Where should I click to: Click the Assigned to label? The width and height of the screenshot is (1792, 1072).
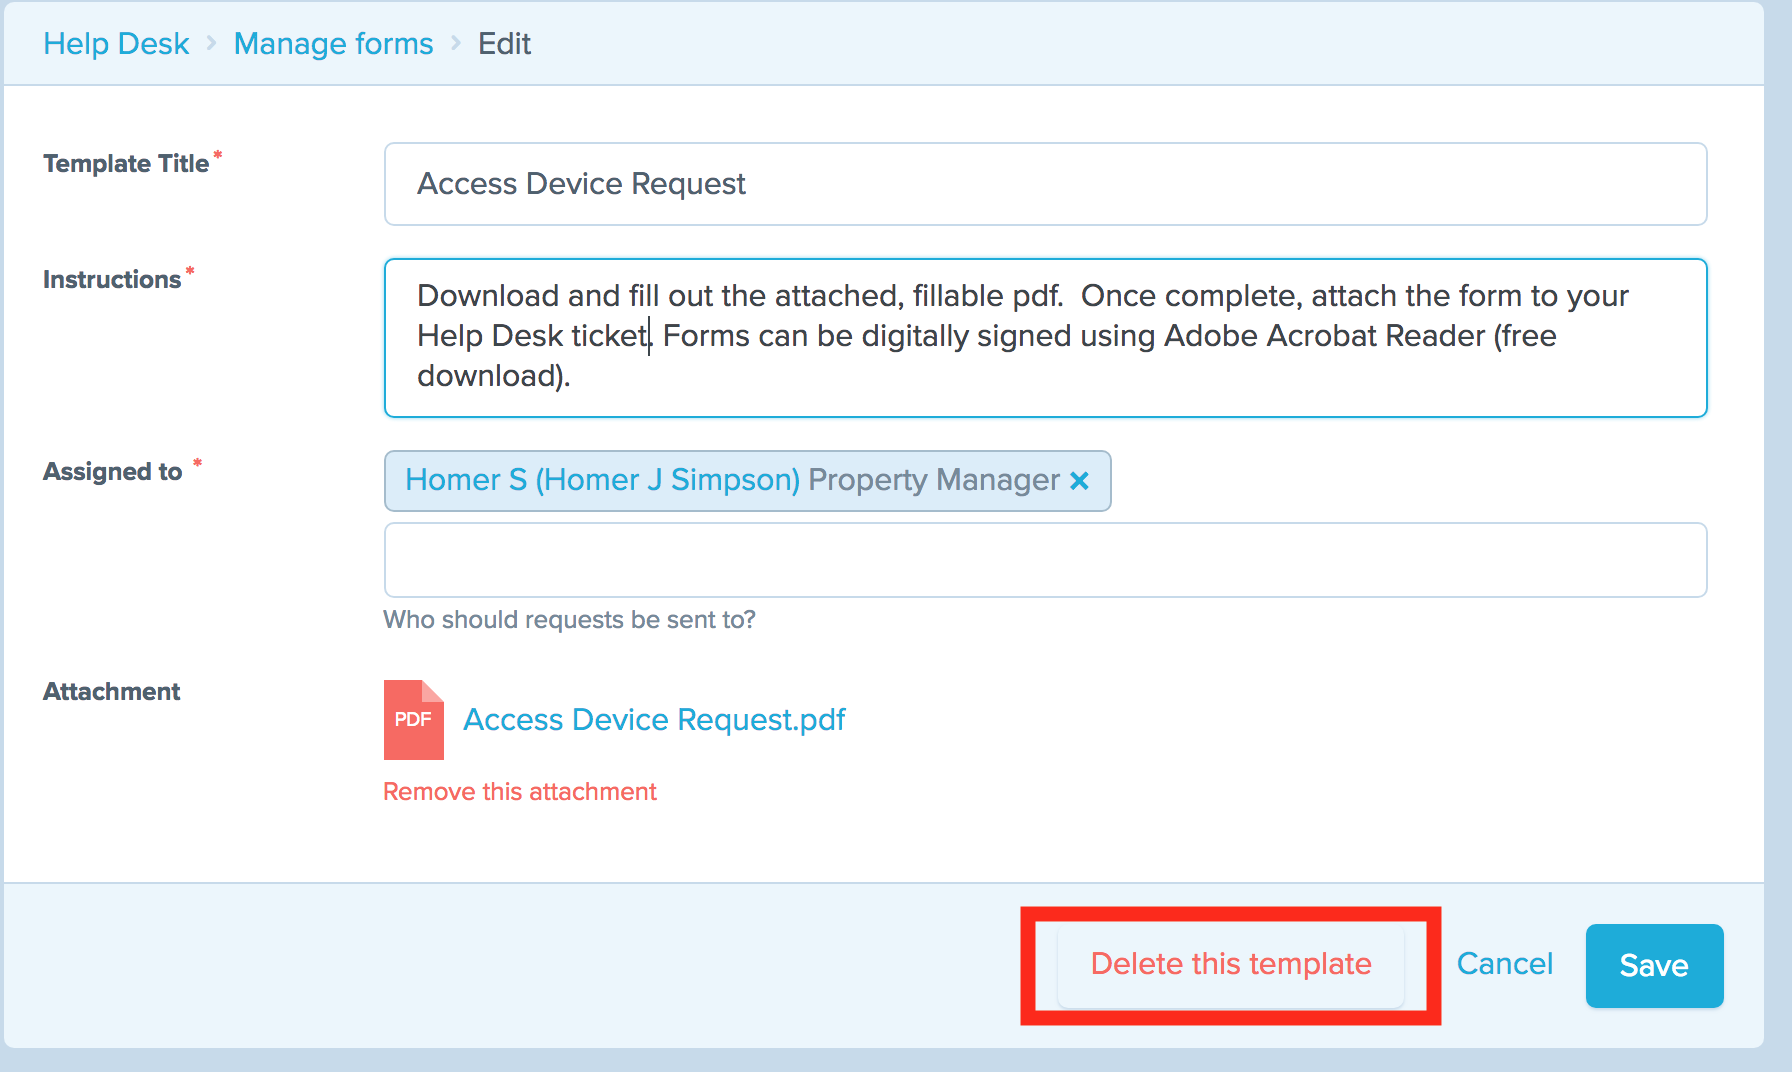113,472
